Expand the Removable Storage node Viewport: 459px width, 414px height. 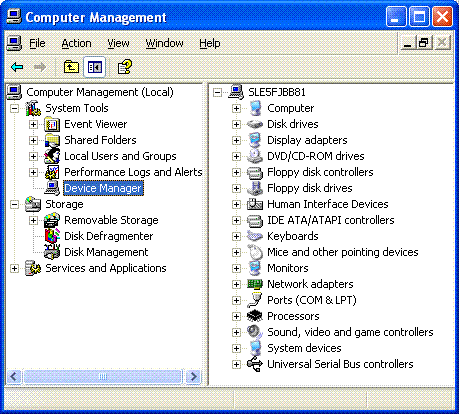coord(33,220)
